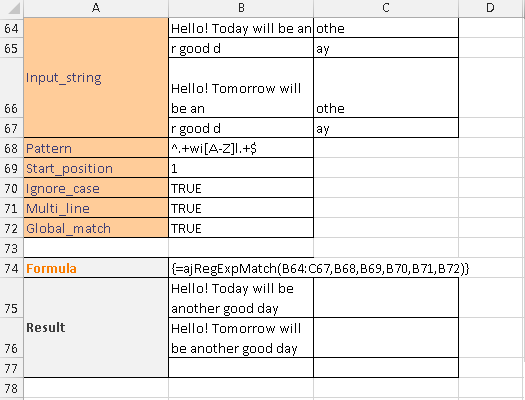The height and width of the screenshot is (400, 525).
Task: Select column C header
Action: coord(386,8)
